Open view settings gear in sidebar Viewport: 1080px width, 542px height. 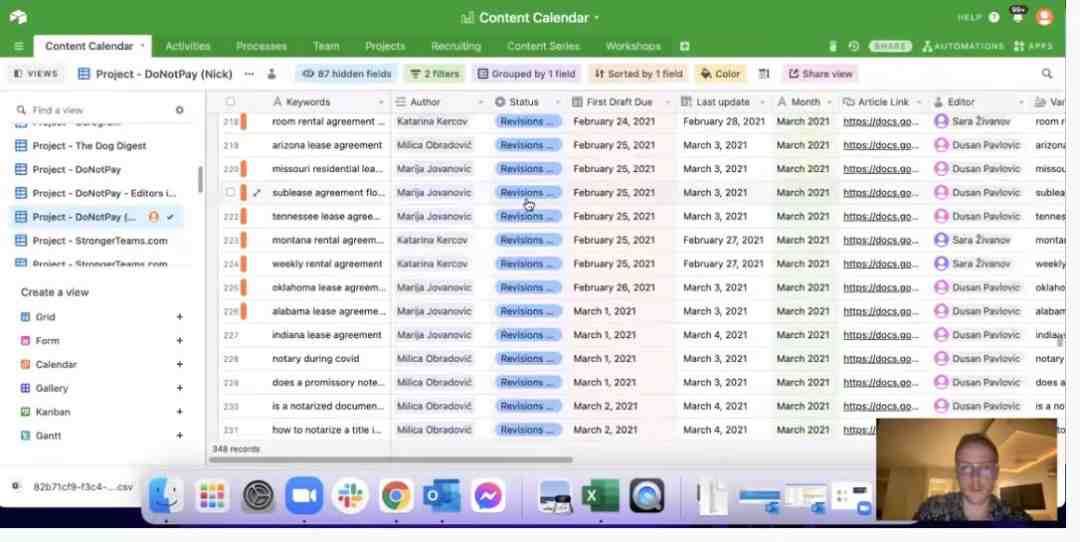click(x=179, y=110)
